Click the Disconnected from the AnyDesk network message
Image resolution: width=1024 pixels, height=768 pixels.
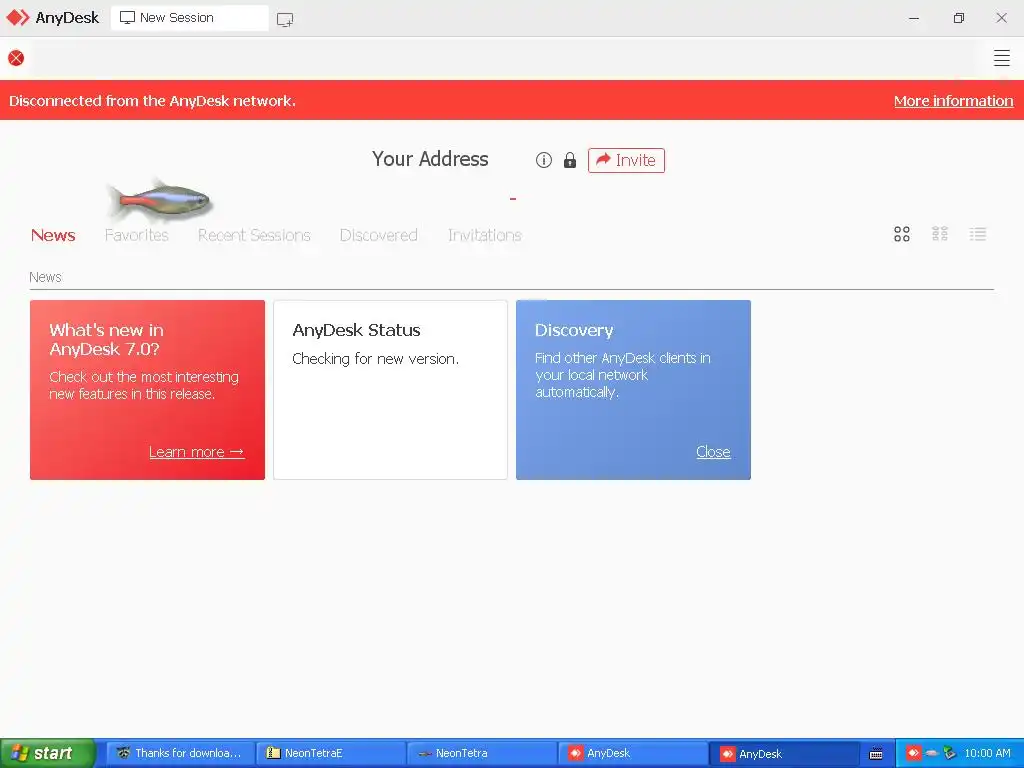coord(152,101)
